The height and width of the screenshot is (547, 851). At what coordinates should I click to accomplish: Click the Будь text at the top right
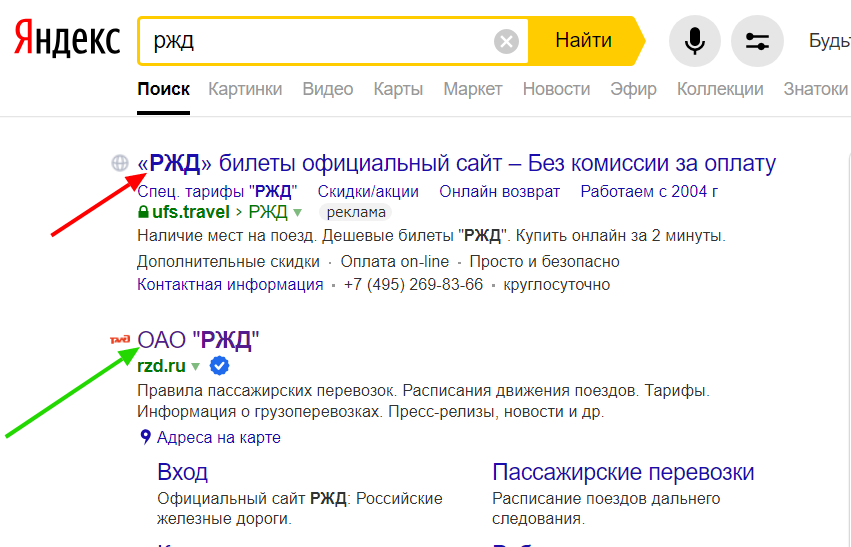pos(829,41)
